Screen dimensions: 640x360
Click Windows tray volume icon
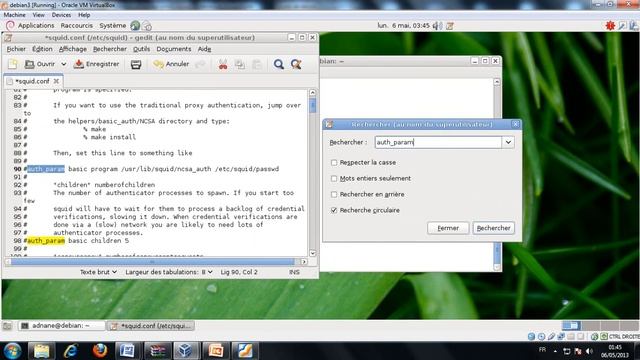point(589,351)
